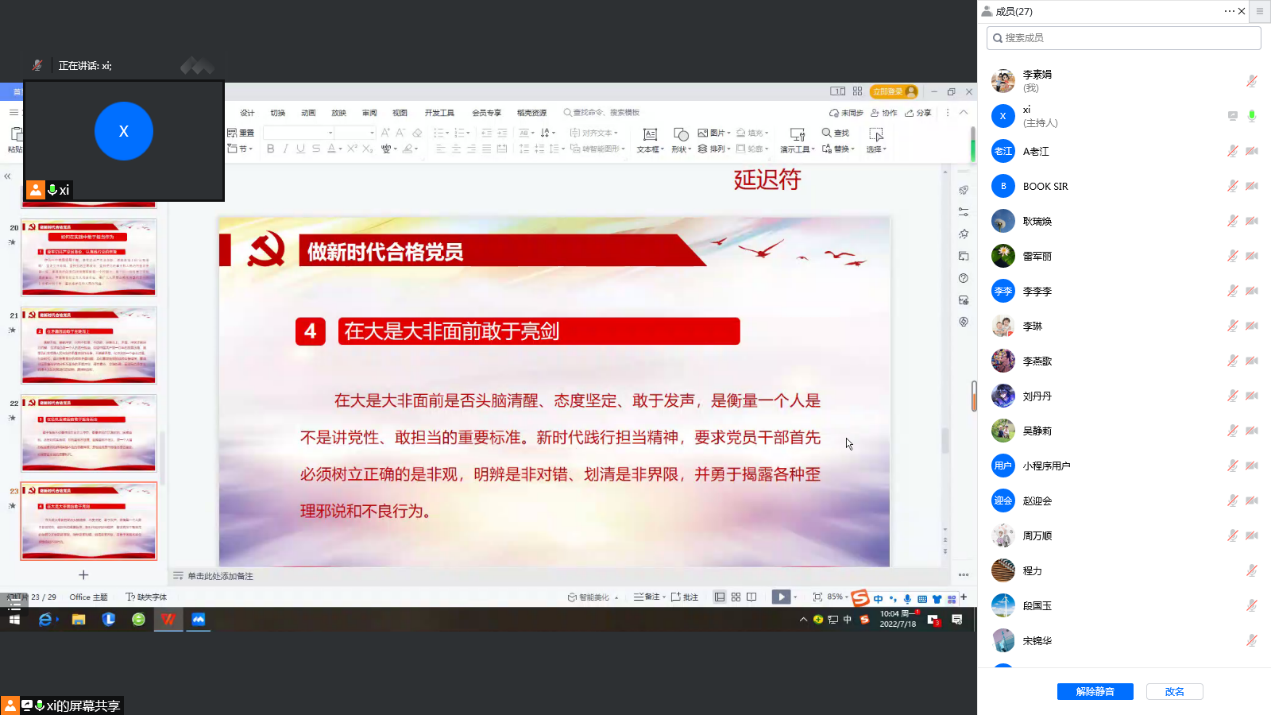1271x715 pixels.
Task: Open the 审阅 ribbon tab
Action: [369, 113]
